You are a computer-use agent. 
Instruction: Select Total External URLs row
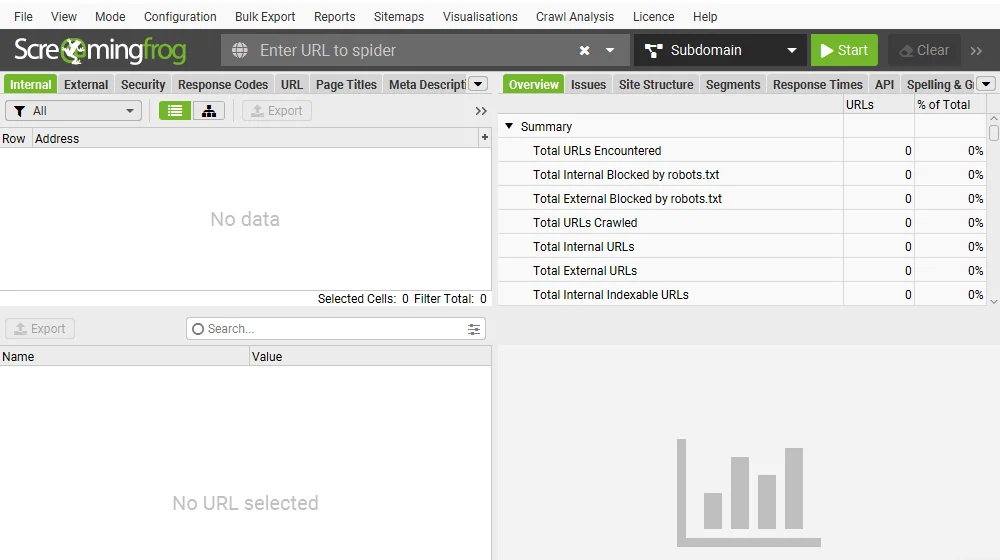coord(742,270)
